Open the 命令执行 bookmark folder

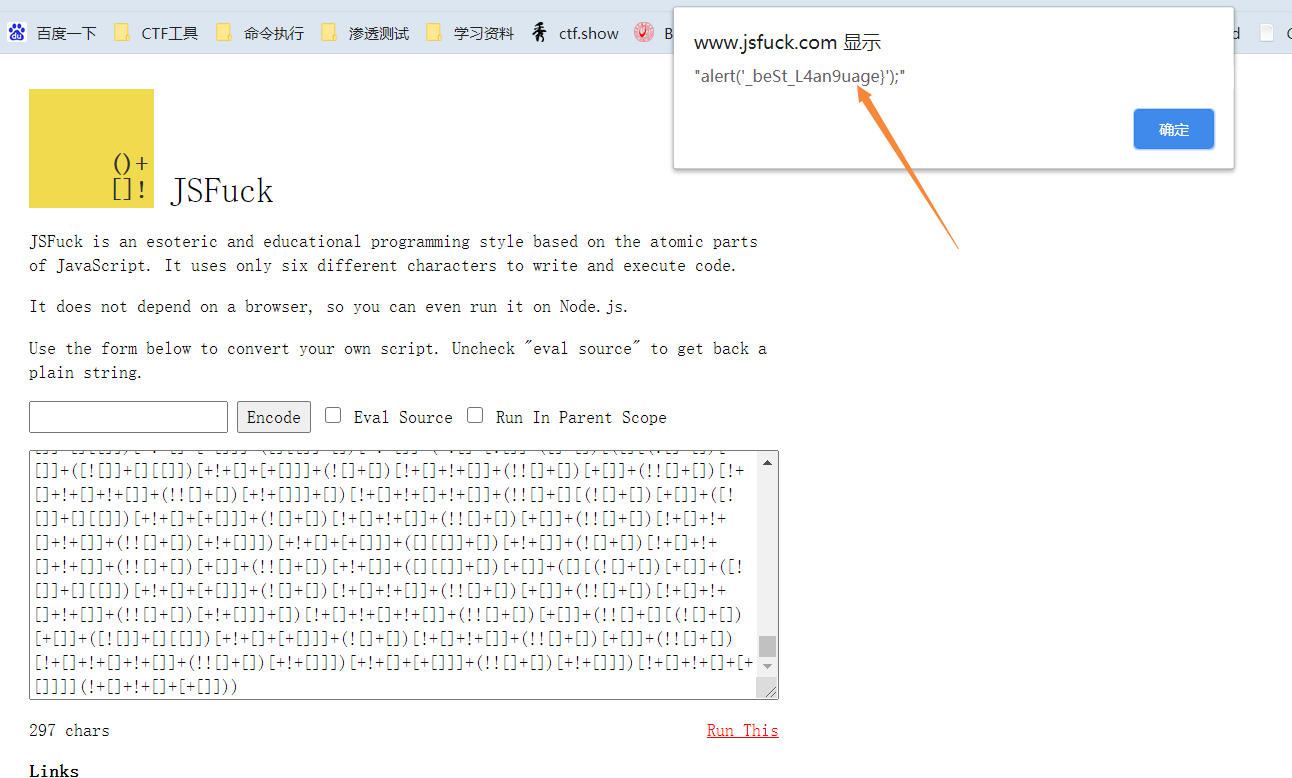(x=260, y=33)
